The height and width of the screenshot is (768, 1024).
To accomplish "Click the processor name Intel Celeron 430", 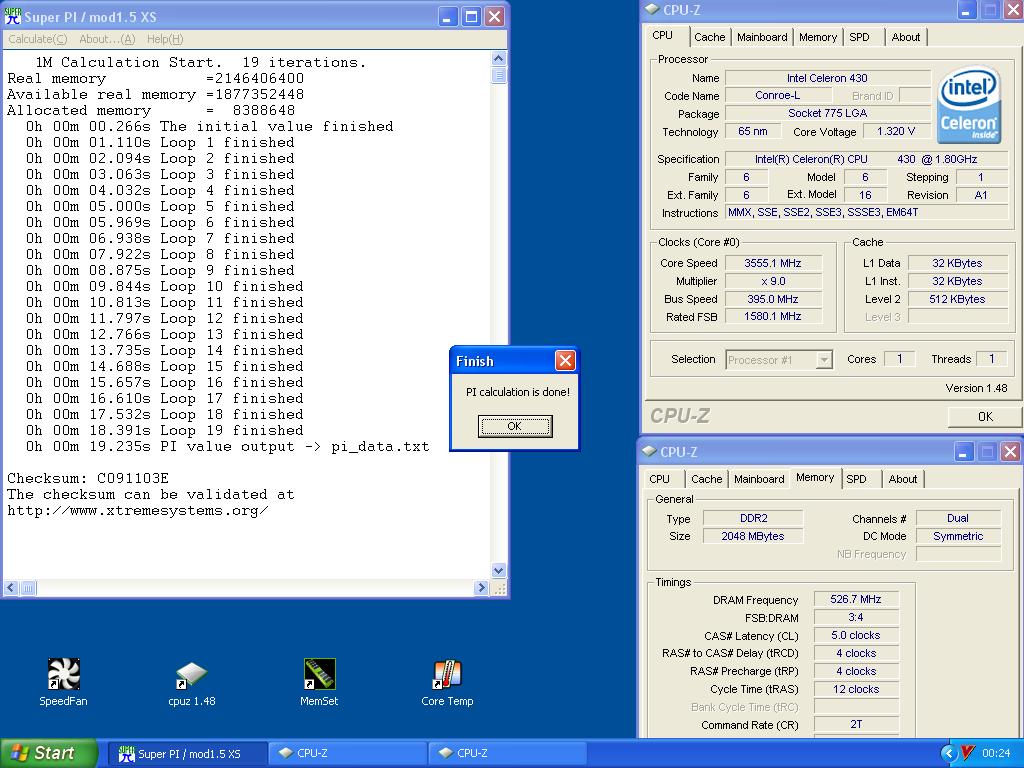I will [827, 78].
